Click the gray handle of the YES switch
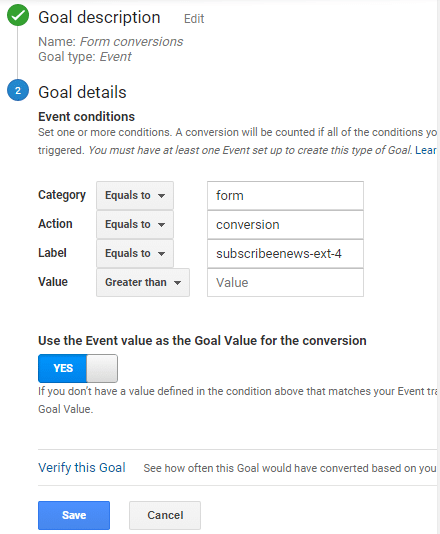440x534 pixels. pyautogui.click(x=102, y=368)
